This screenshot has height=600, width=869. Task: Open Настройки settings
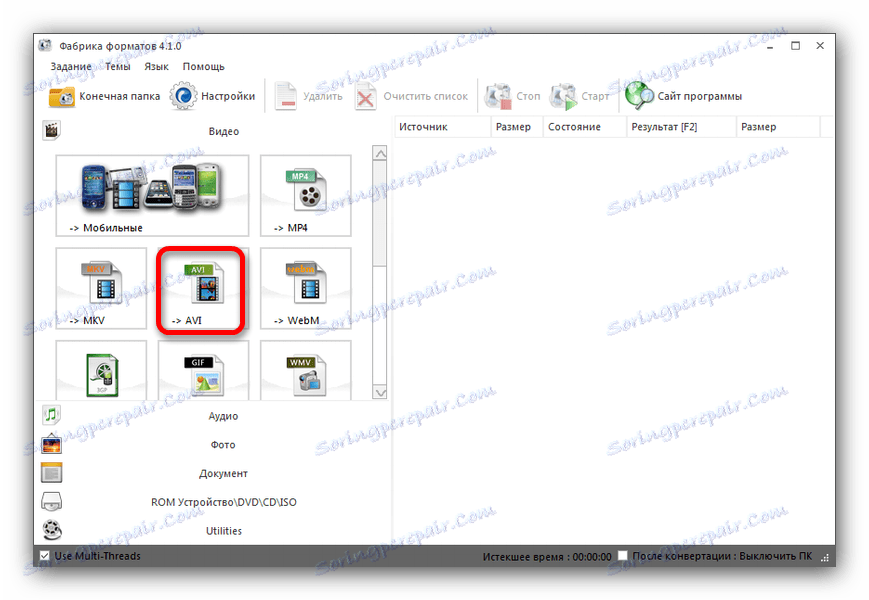pyautogui.click(x=212, y=96)
